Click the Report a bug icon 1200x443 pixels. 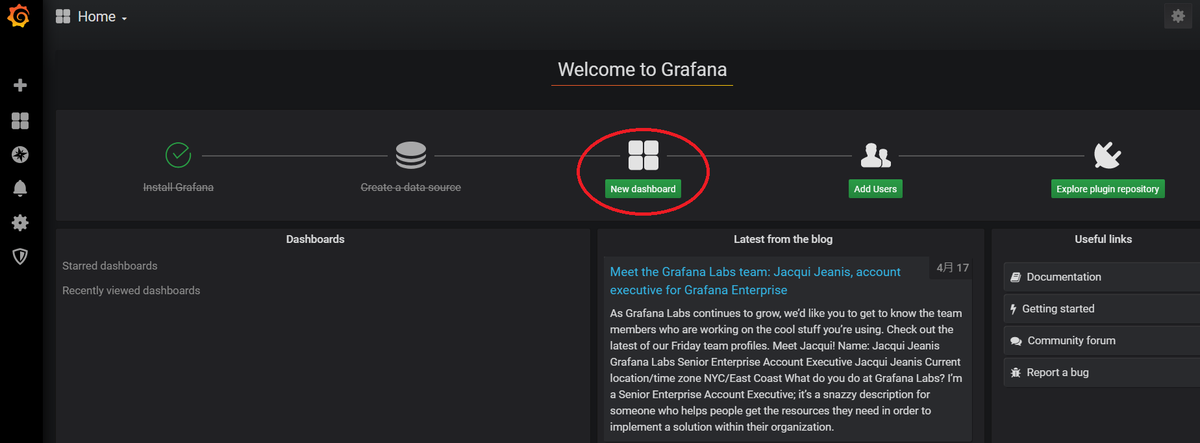[1016, 373]
